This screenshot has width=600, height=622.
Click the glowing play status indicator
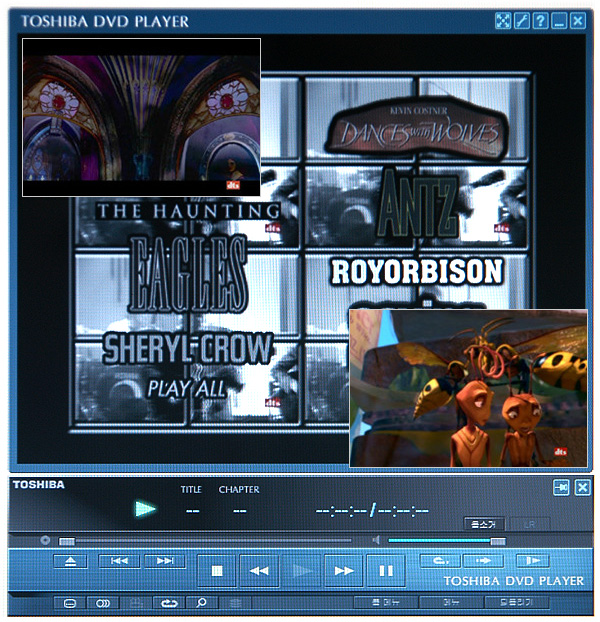(x=145, y=509)
